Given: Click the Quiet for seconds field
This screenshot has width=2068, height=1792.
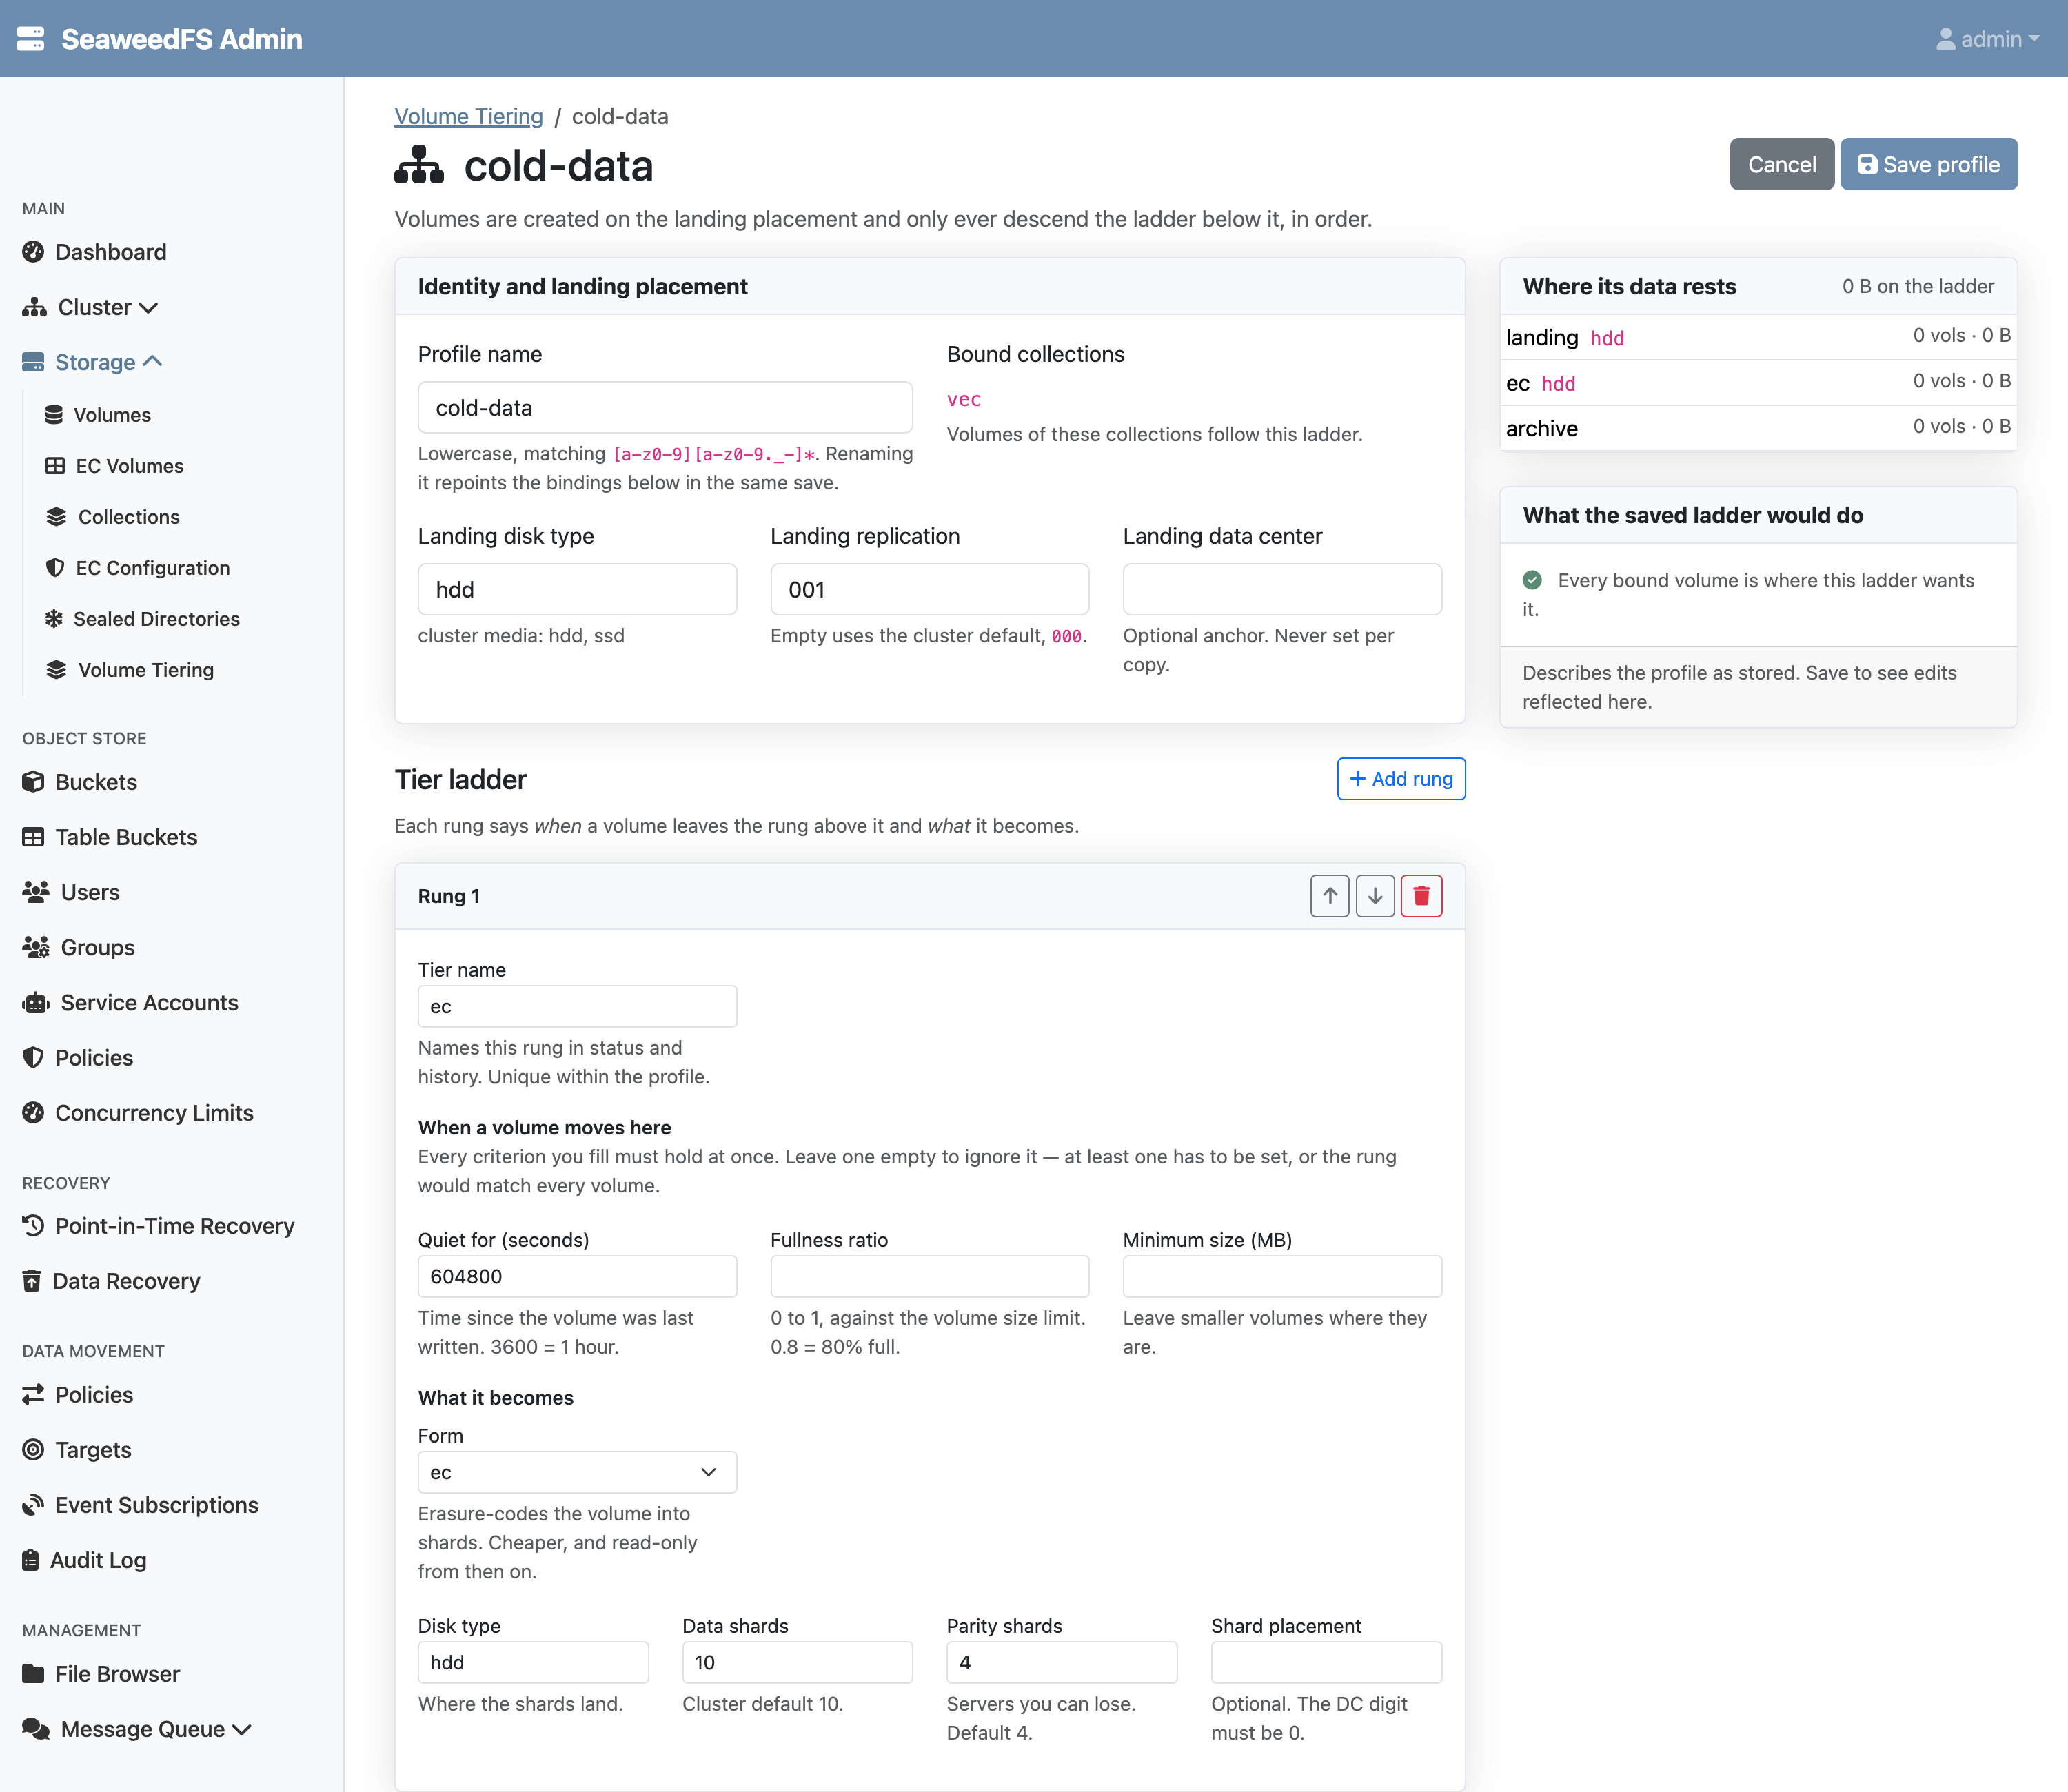Looking at the screenshot, I should (577, 1277).
